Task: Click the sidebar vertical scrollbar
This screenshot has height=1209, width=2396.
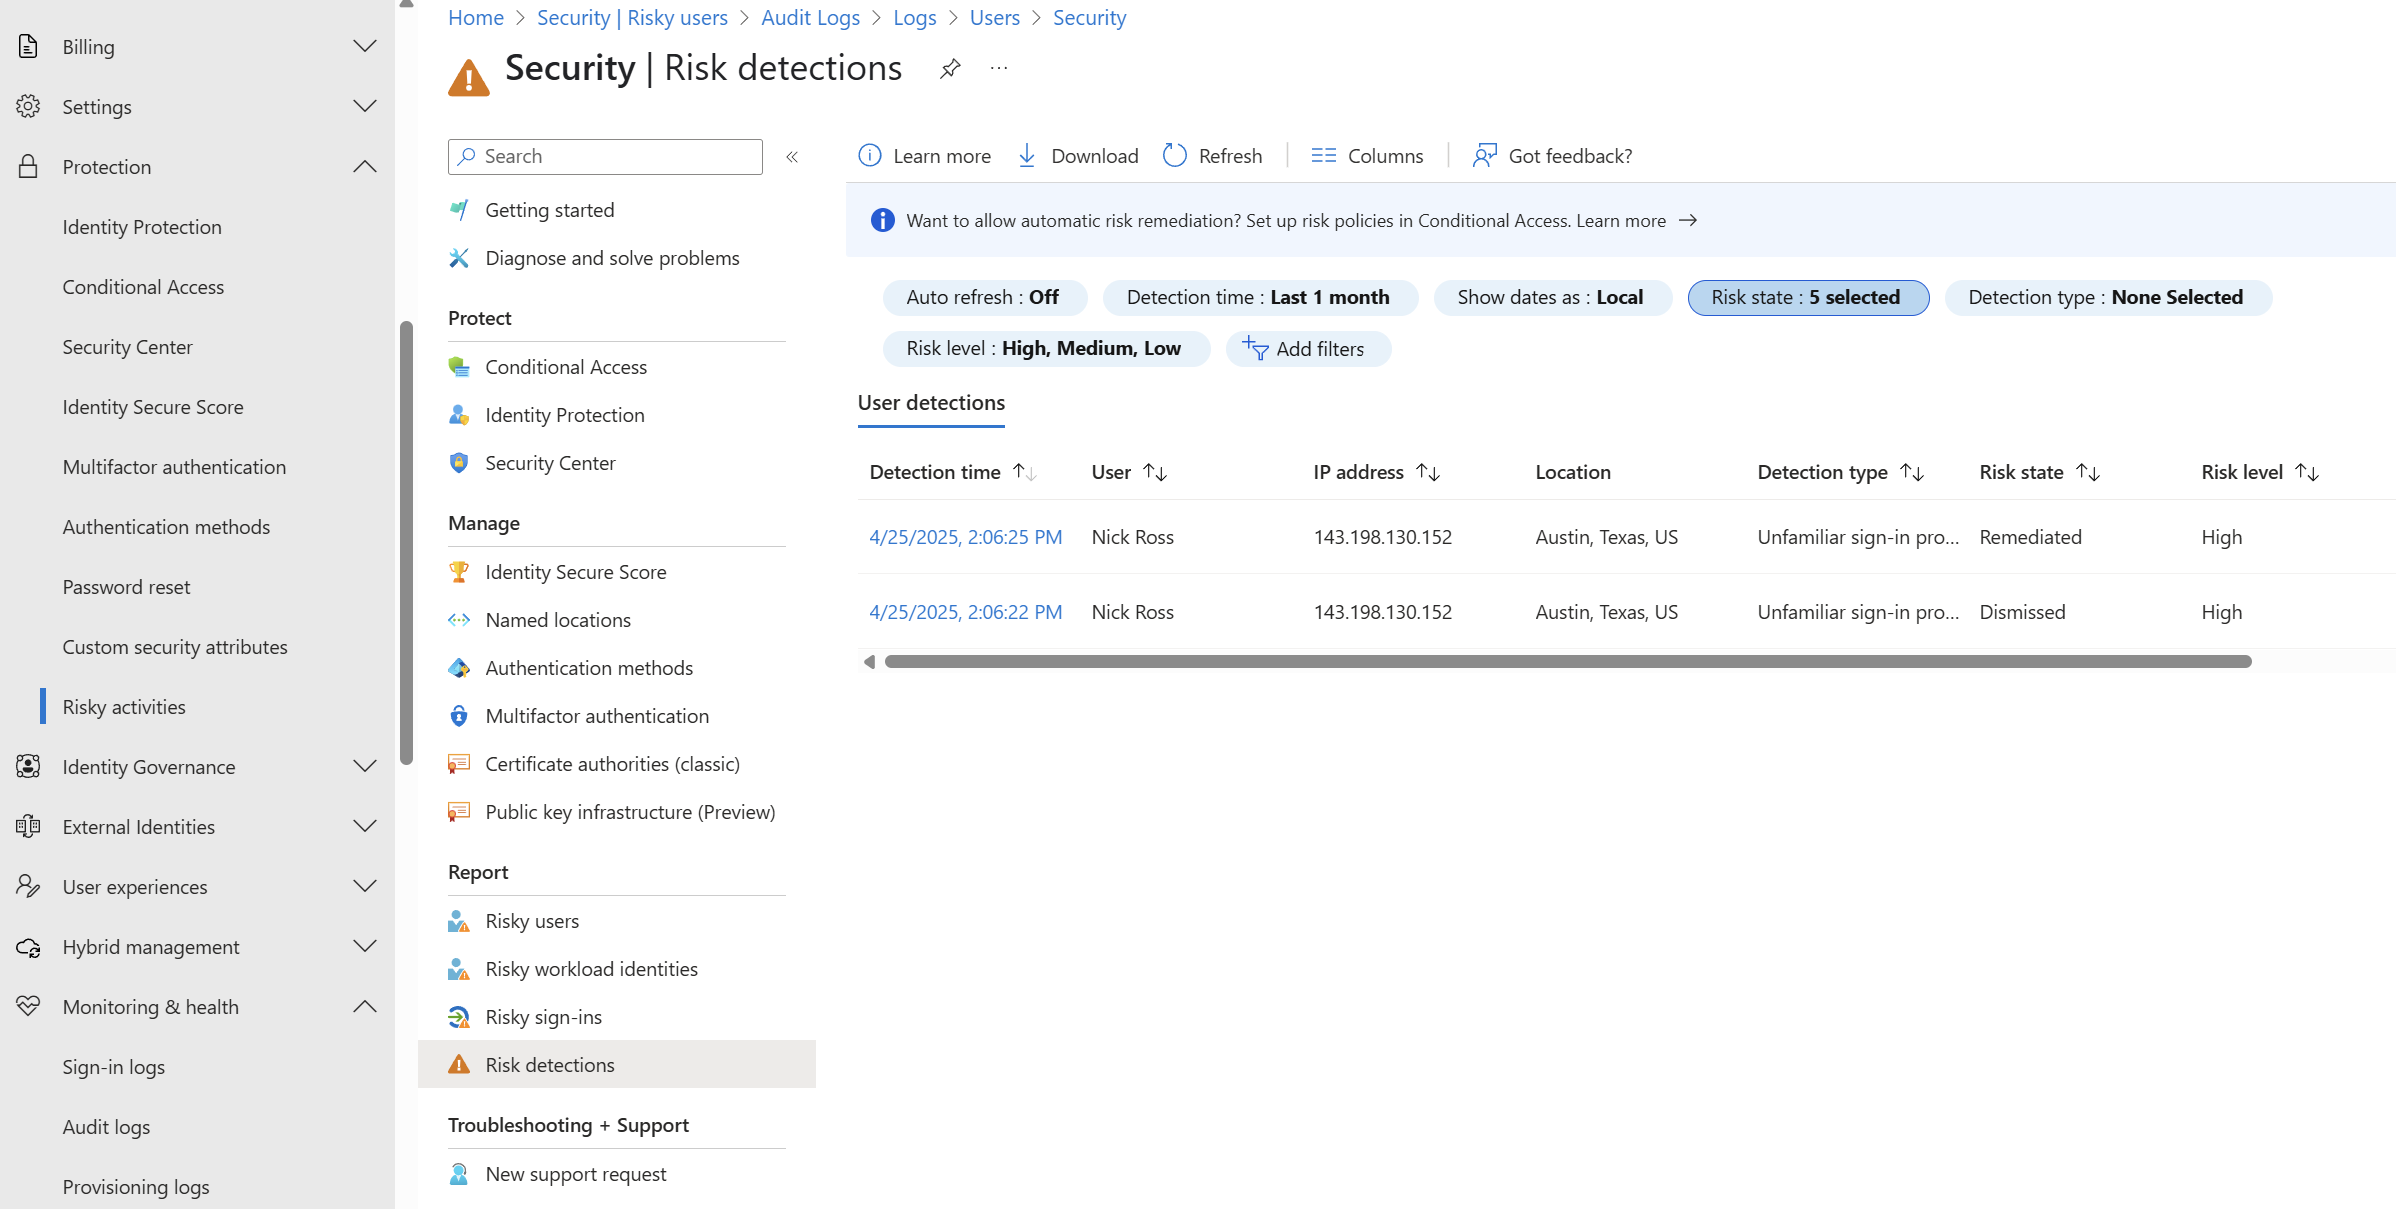Action: (406, 542)
